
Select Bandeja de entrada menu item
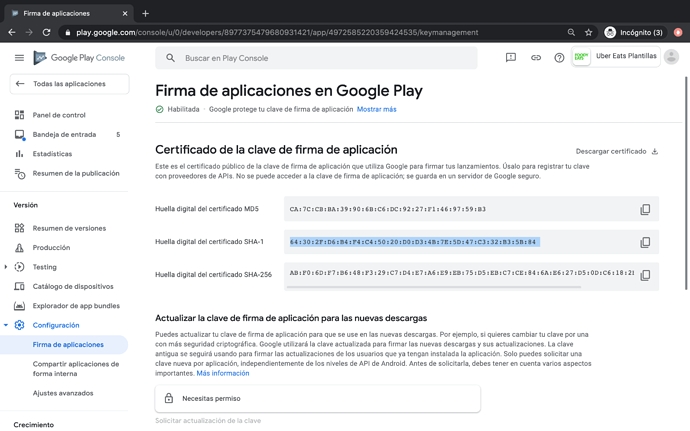pos(64,134)
